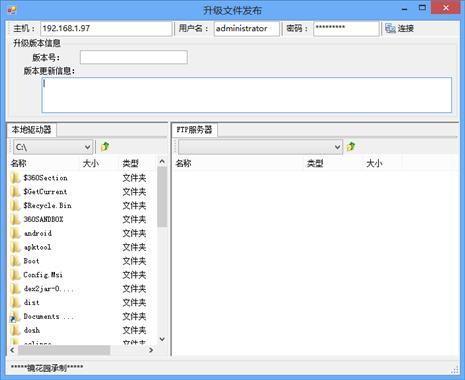
Task: Select the $360Section folder icon
Action: (15, 178)
